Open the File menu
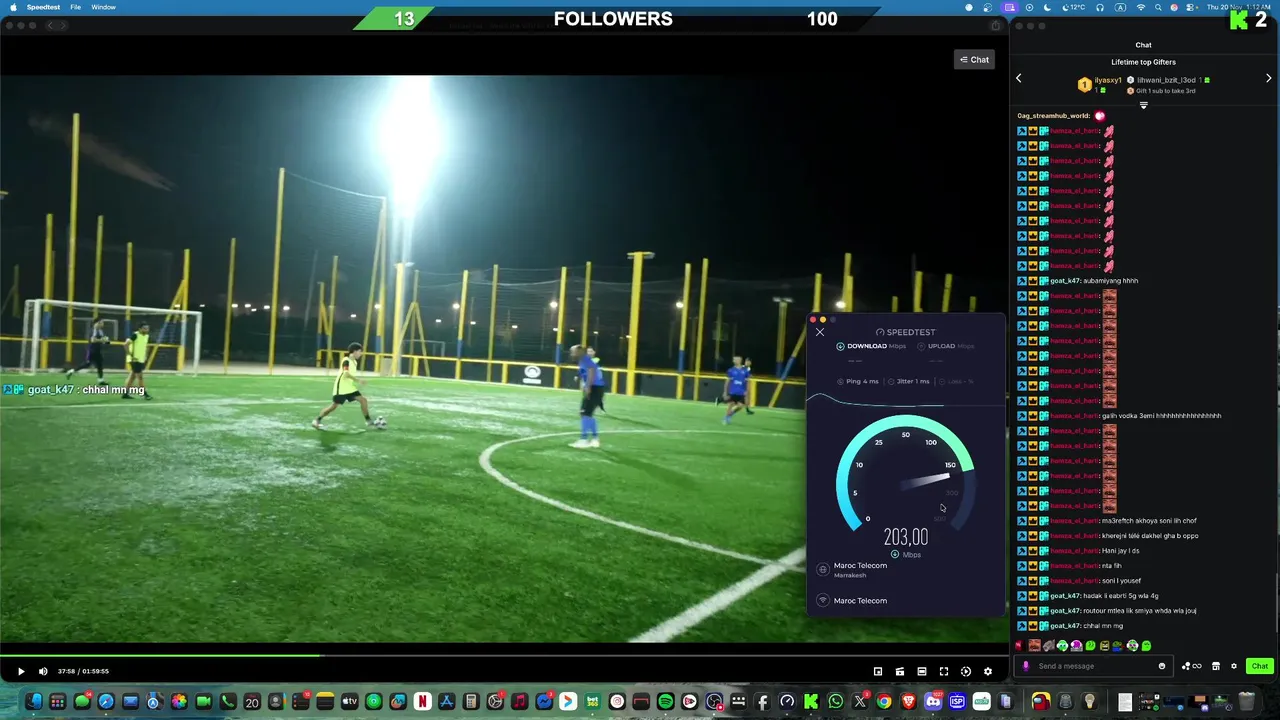The width and height of the screenshot is (1280, 720). click(75, 7)
